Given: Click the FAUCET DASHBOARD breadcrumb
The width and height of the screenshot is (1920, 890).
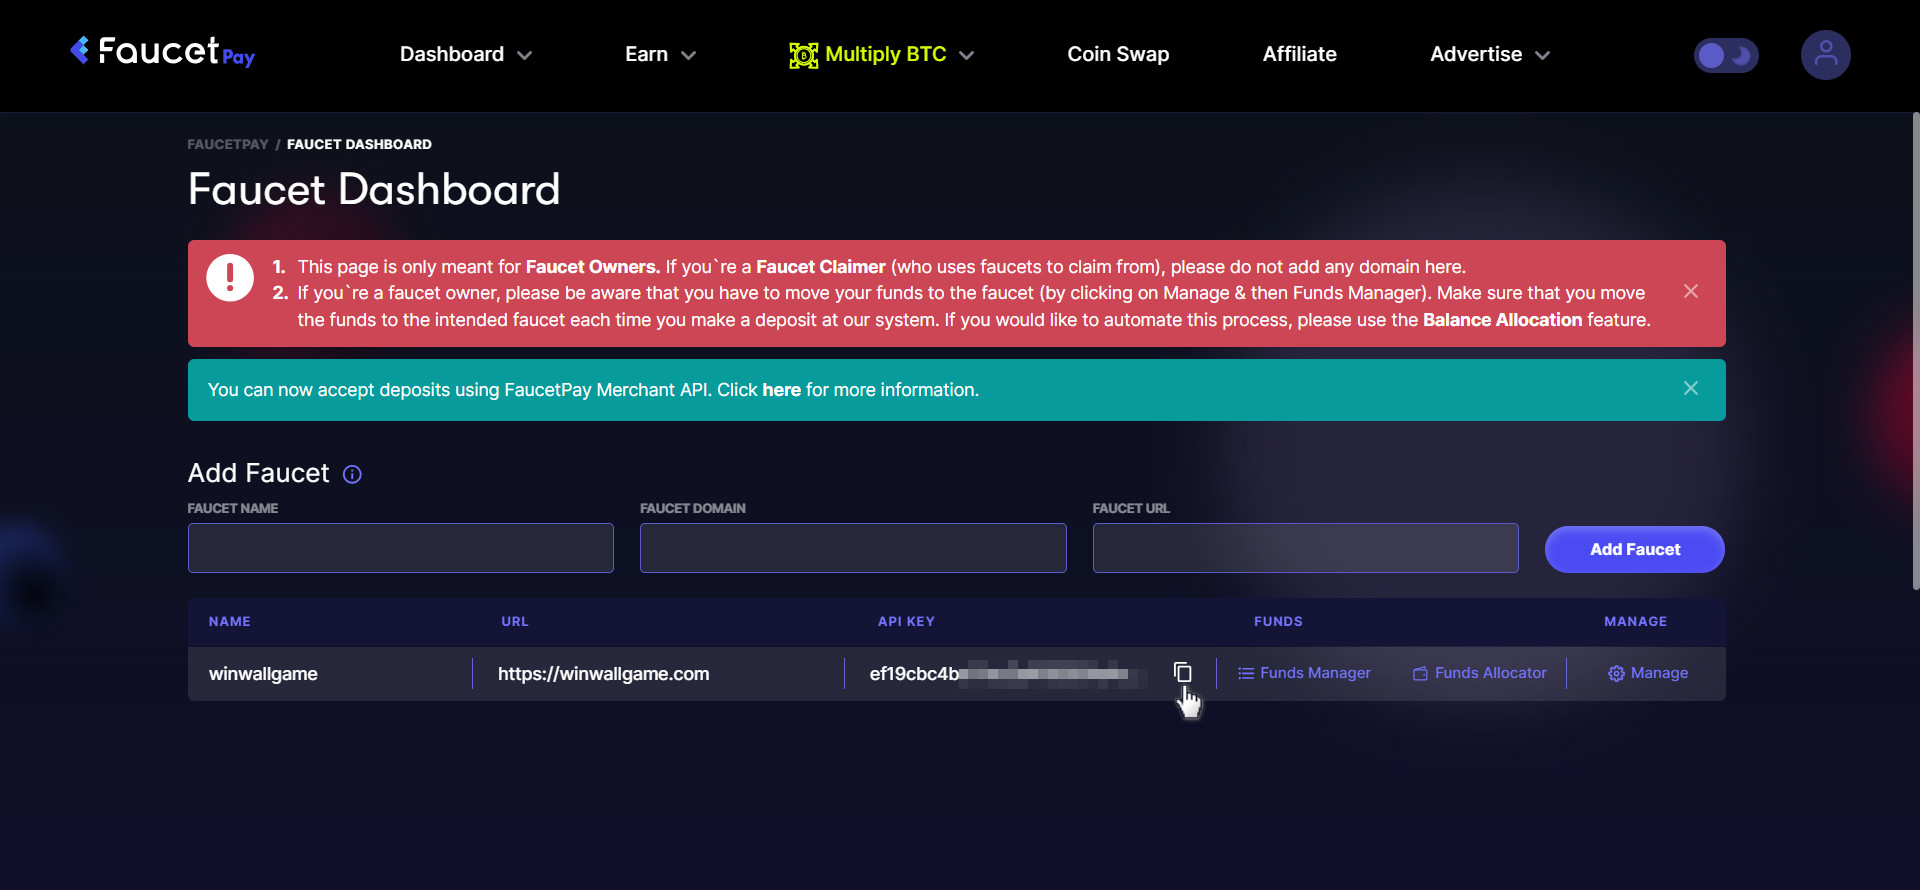Looking at the screenshot, I should pyautogui.click(x=359, y=144).
